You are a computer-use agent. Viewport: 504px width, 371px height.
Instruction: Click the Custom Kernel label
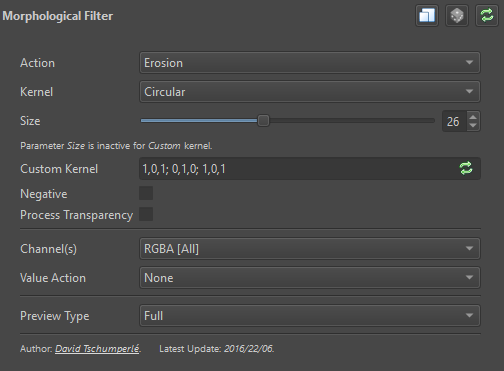pyautogui.click(x=59, y=169)
